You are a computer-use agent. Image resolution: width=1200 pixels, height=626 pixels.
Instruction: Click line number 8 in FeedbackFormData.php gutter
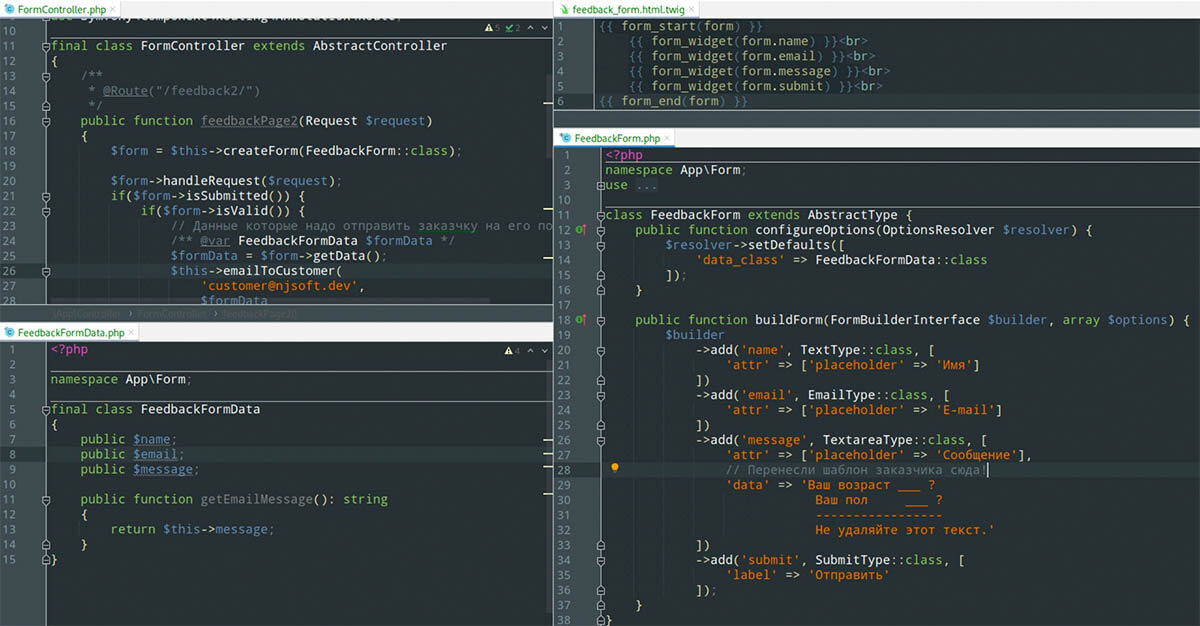coord(11,454)
